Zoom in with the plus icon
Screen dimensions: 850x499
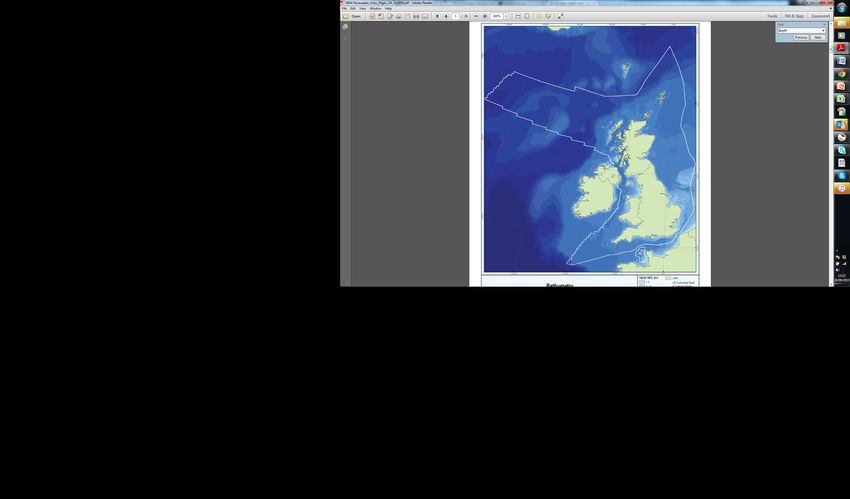point(485,16)
